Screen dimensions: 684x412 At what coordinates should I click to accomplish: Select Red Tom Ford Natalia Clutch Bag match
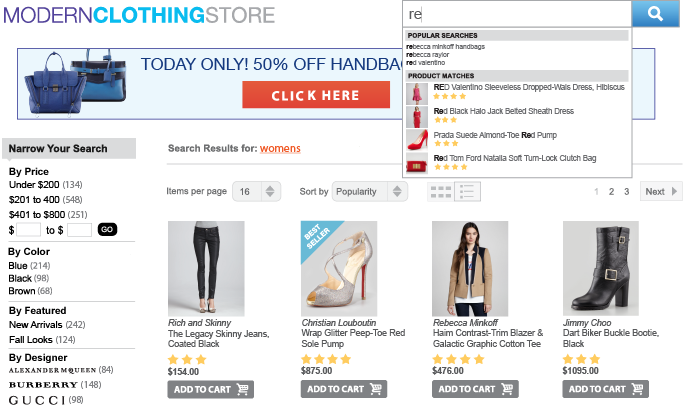click(515, 158)
